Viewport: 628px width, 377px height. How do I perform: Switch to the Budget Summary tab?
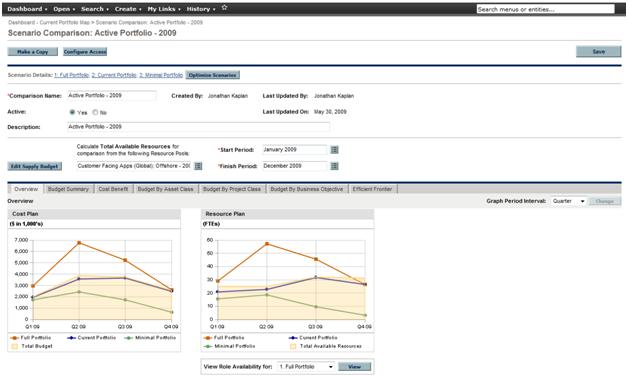pyautogui.click(x=68, y=189)
